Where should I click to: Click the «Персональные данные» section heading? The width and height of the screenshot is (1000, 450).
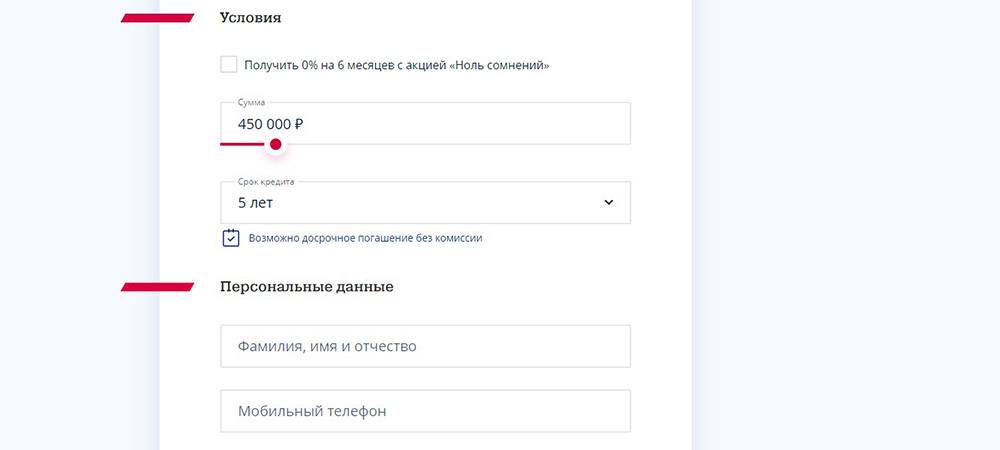[306, 287]
